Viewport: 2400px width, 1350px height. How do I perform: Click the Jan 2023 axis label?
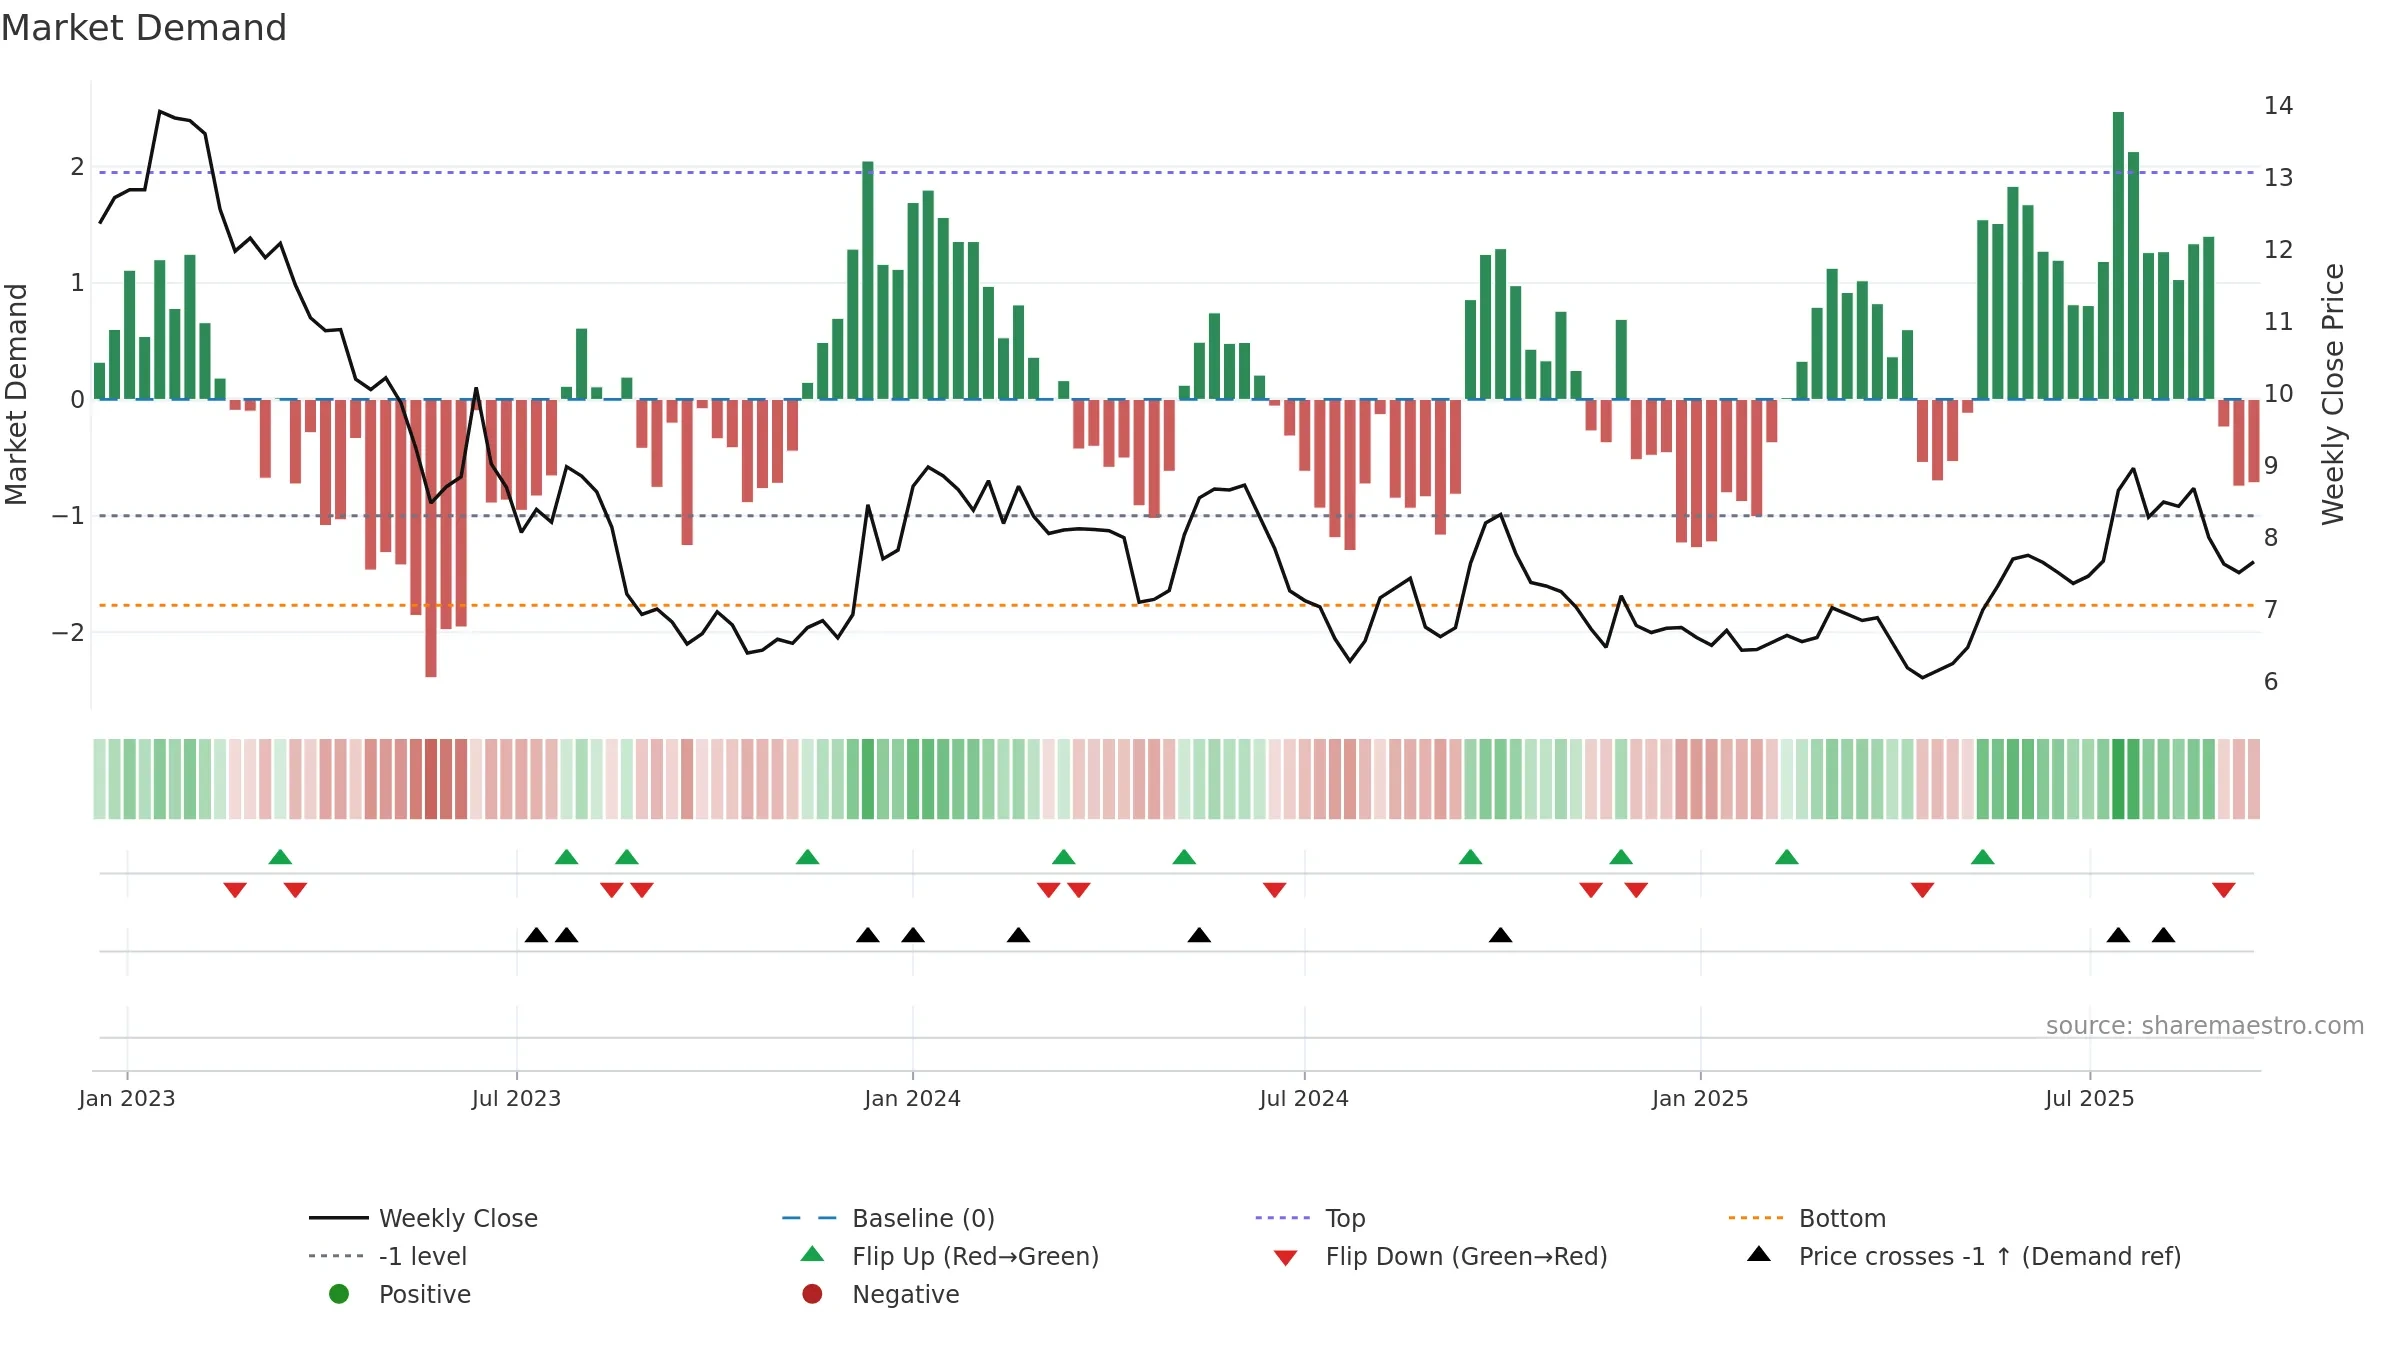tap(127, 1098)
